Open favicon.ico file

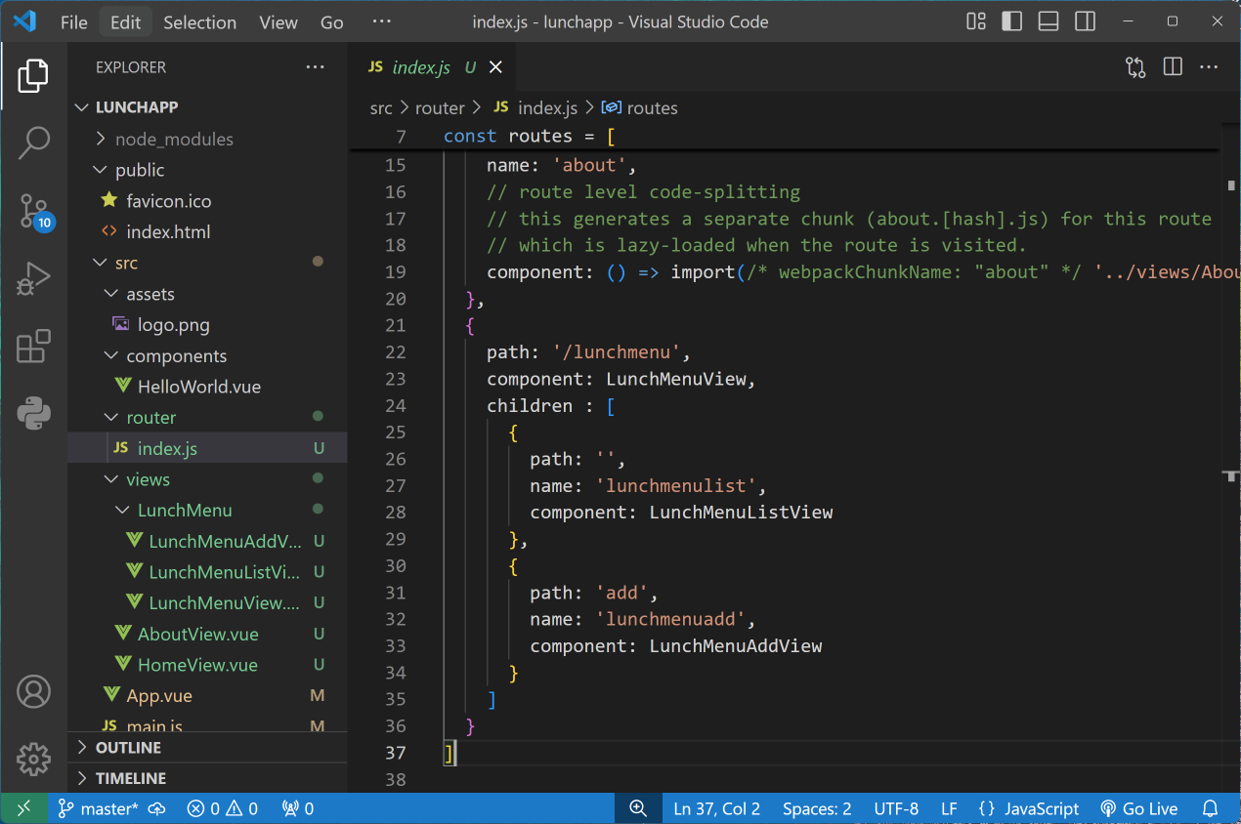208,201
